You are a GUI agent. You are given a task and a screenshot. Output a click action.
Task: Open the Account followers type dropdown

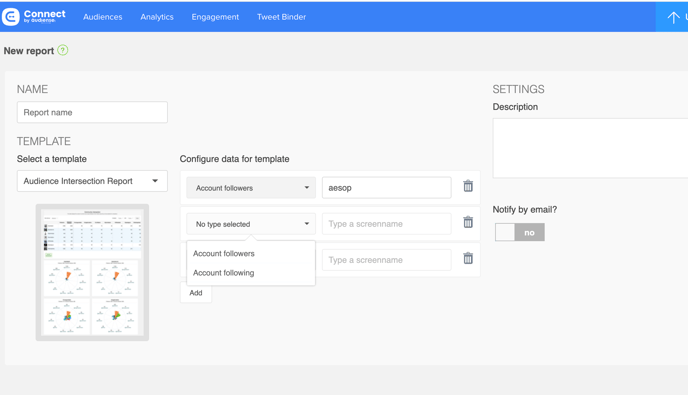click(x=251, y=188)
